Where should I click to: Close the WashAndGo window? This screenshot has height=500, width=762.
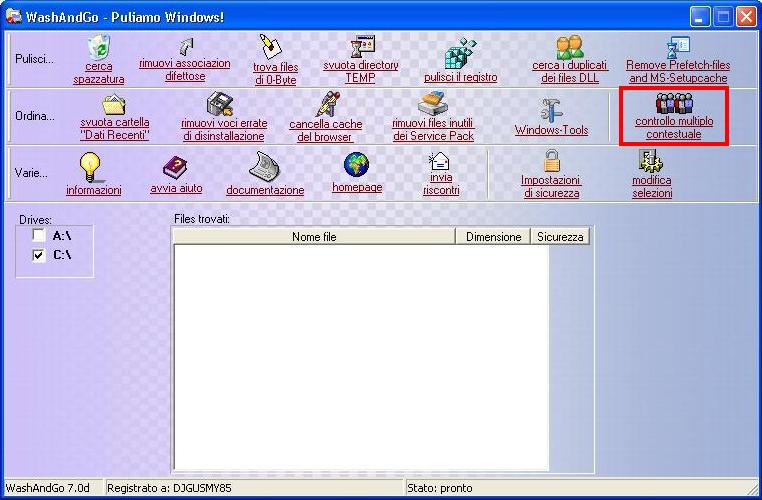[746, 17]
